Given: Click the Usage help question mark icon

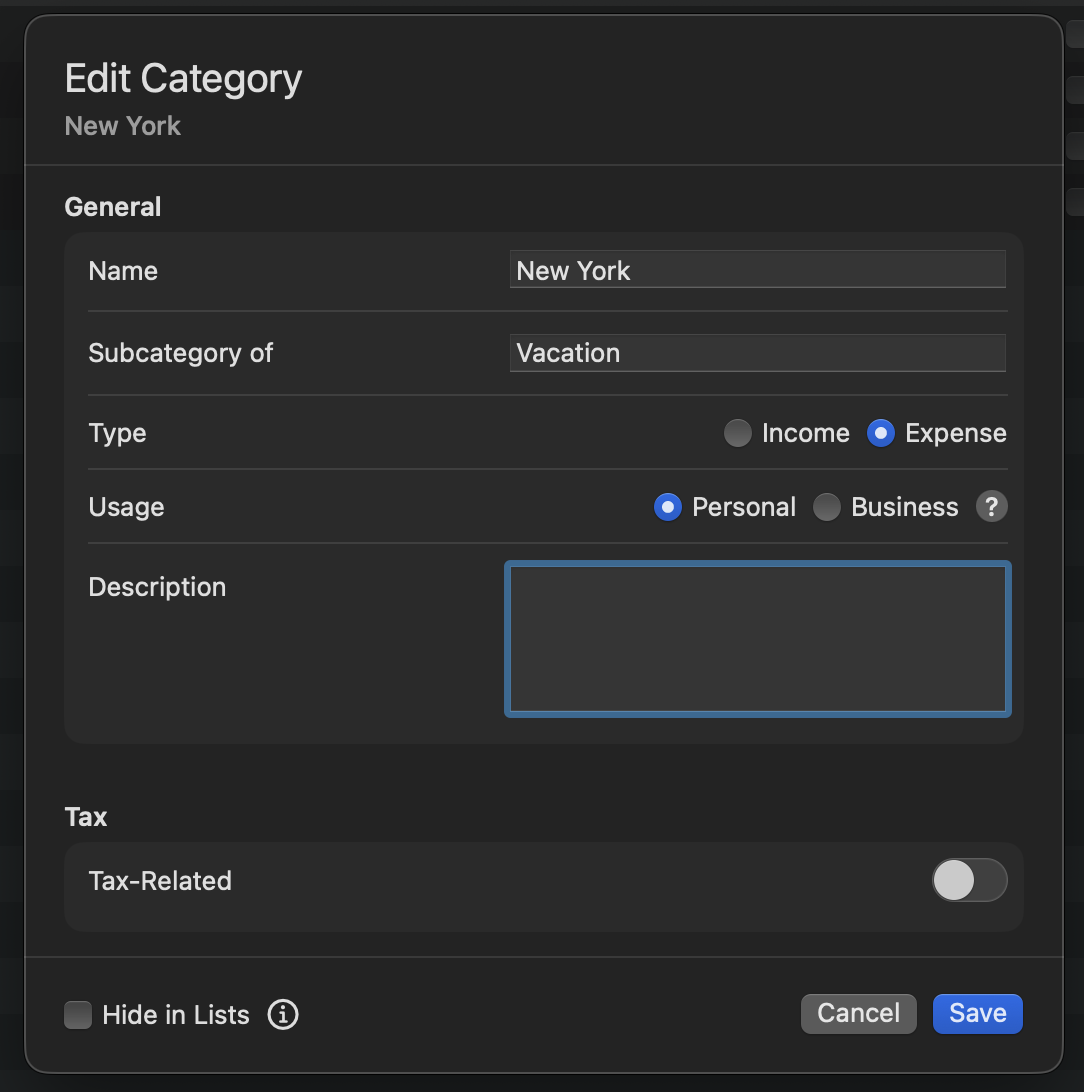Looking at the screenshot, I should [x=991, y=507].
